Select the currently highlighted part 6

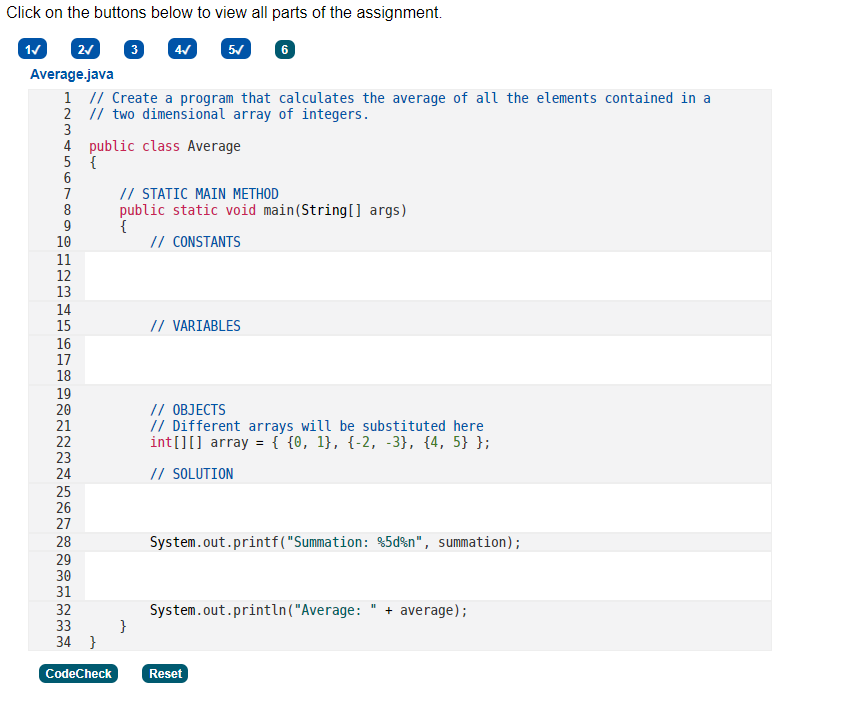pos(284,48)
